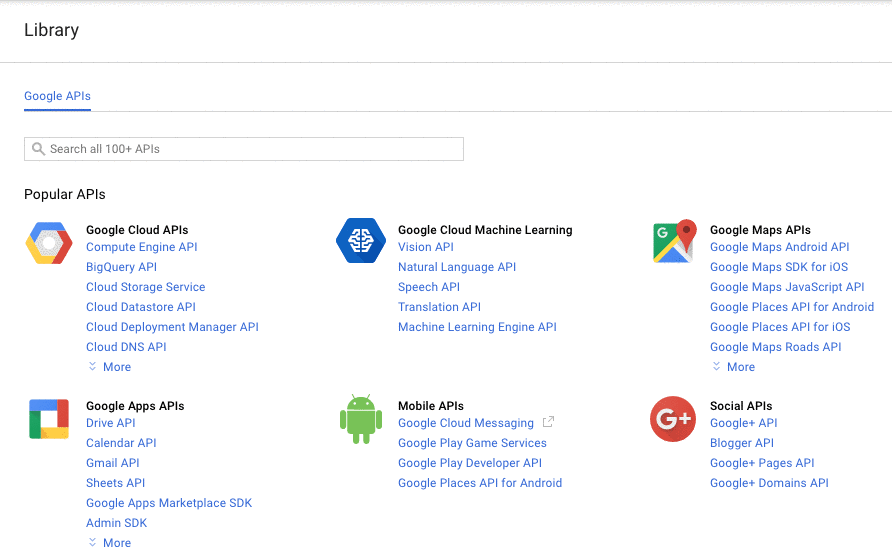Open Google+ Pages API link
This screenshot has width=892, height=560.
(x=762, y=463)
